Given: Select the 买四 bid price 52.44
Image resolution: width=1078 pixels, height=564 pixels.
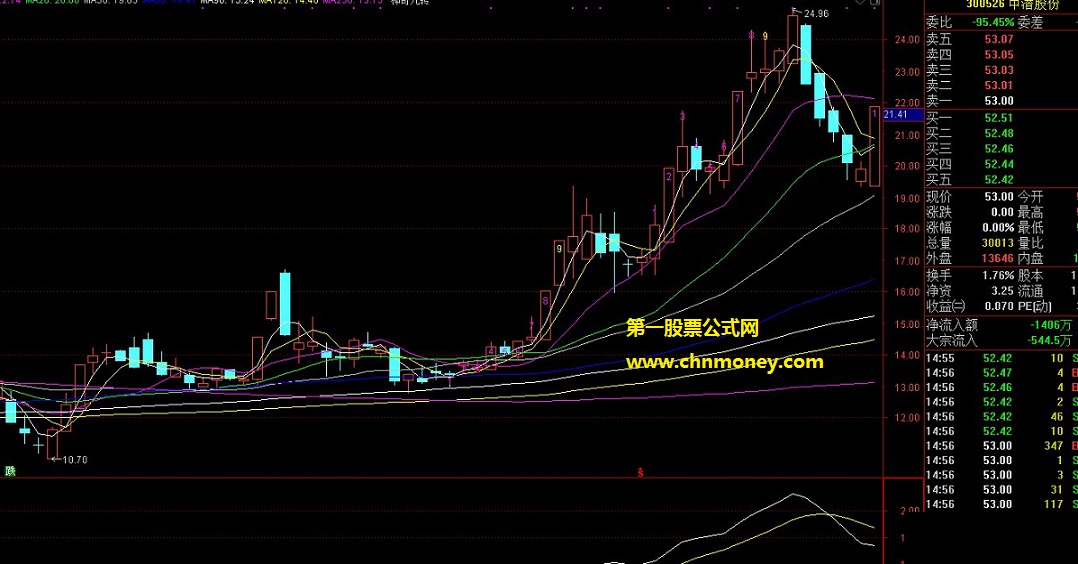Looking at the screenshot, I should coord(998,164).
